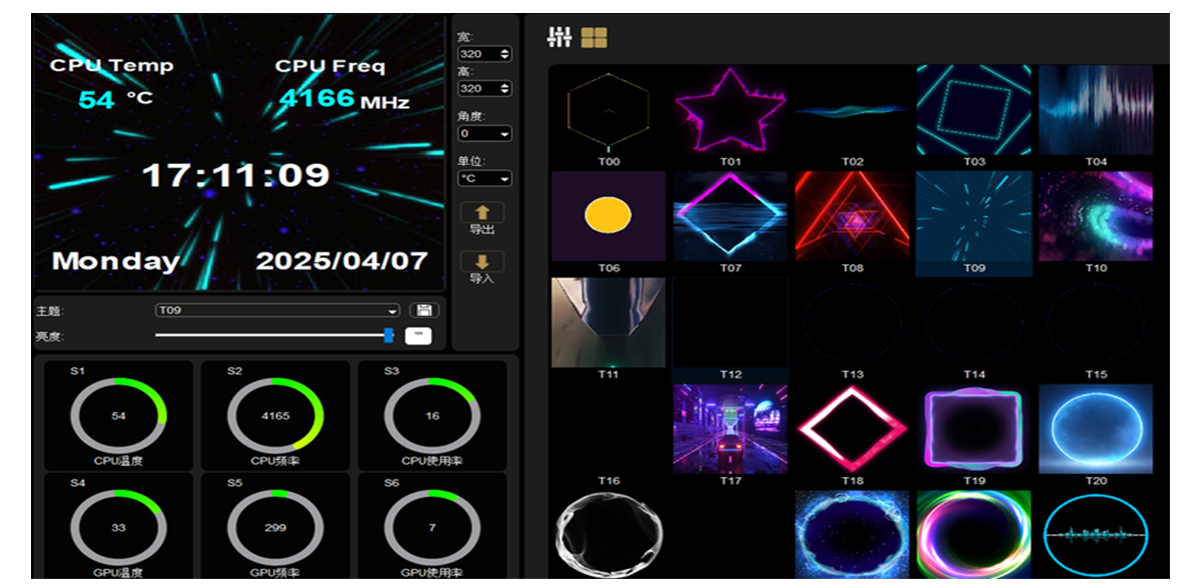Click the S5 GPU频率 gauge
Screen dimensions: 1200x587
point(275,527)
